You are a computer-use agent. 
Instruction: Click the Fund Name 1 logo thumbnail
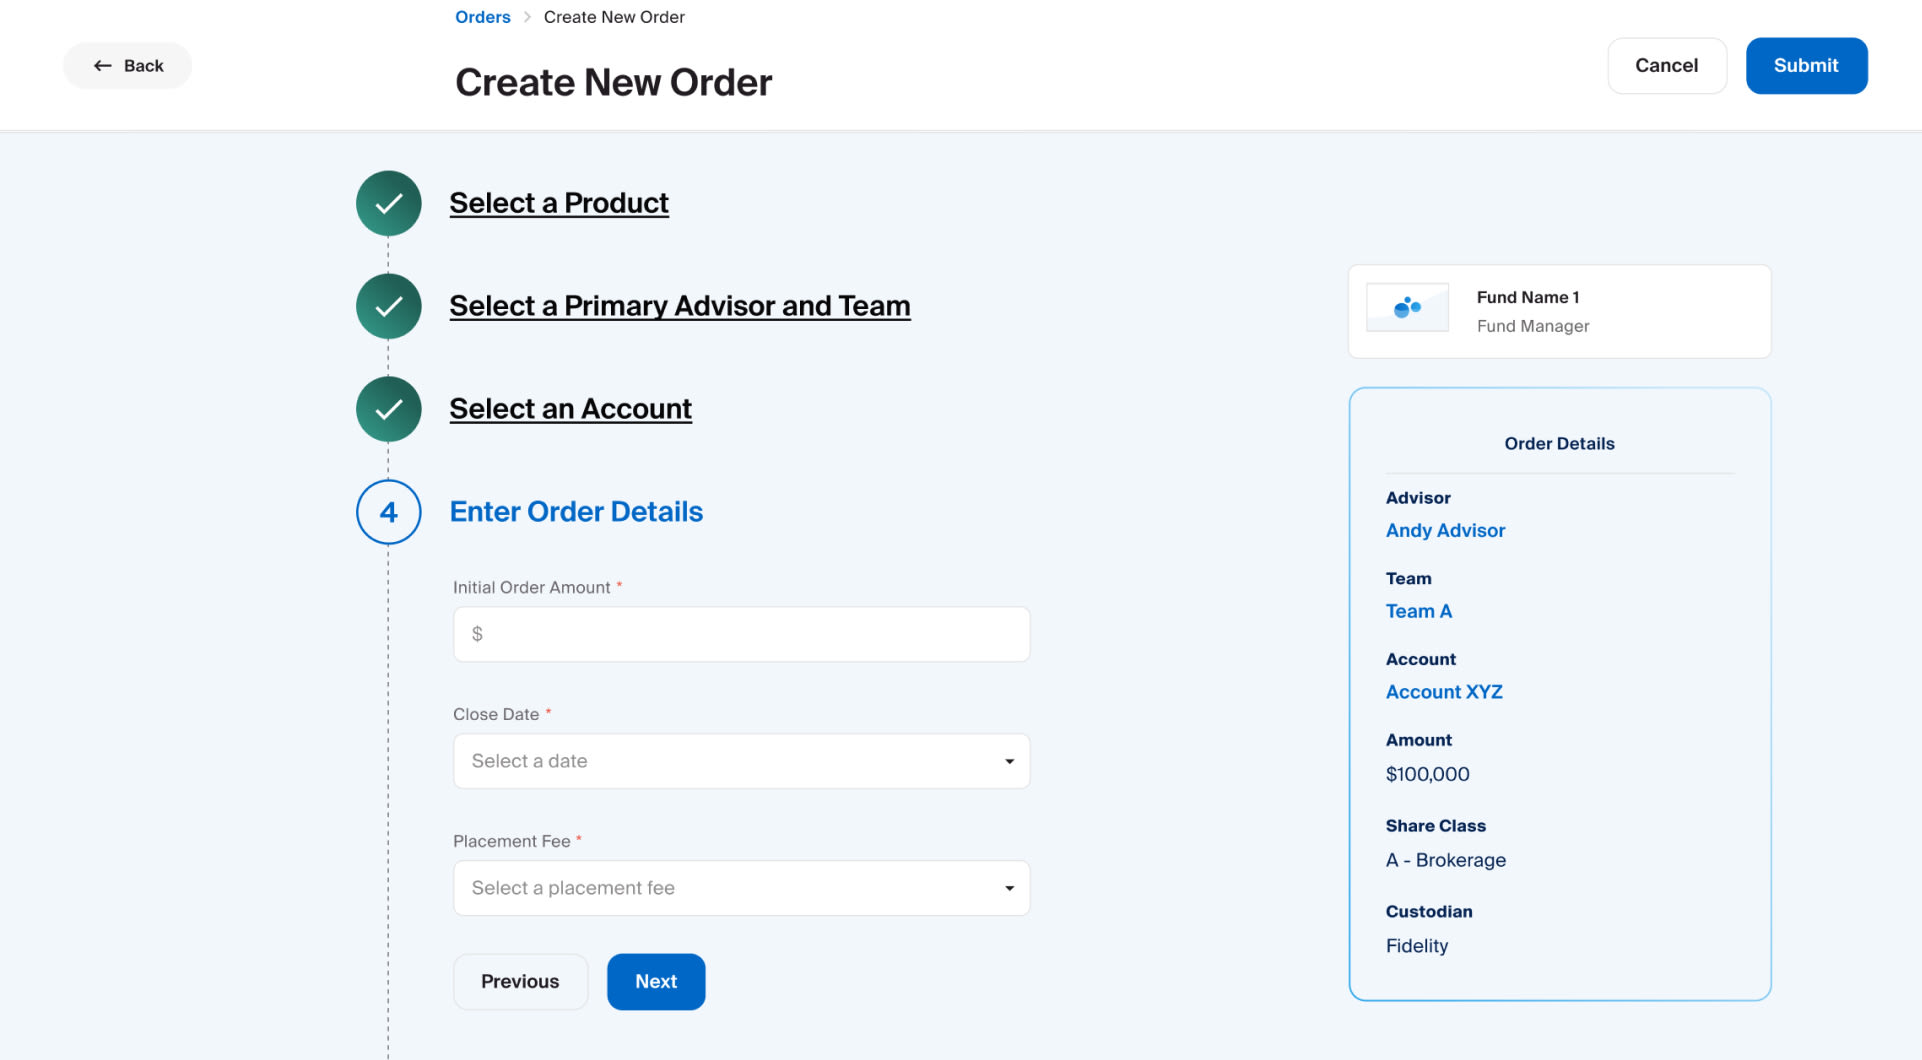point(1407,308)
